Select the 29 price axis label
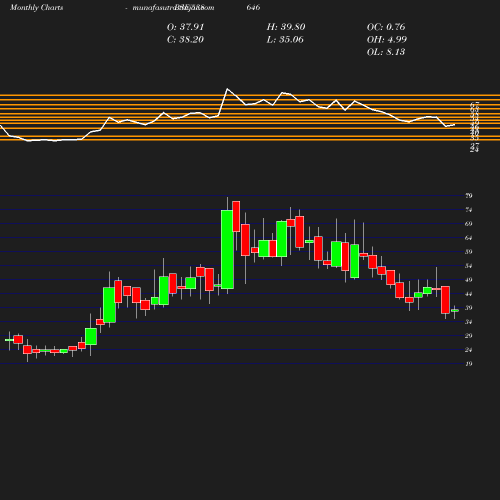The width and height of the screenshot is (500, 500). click(469, 336)
